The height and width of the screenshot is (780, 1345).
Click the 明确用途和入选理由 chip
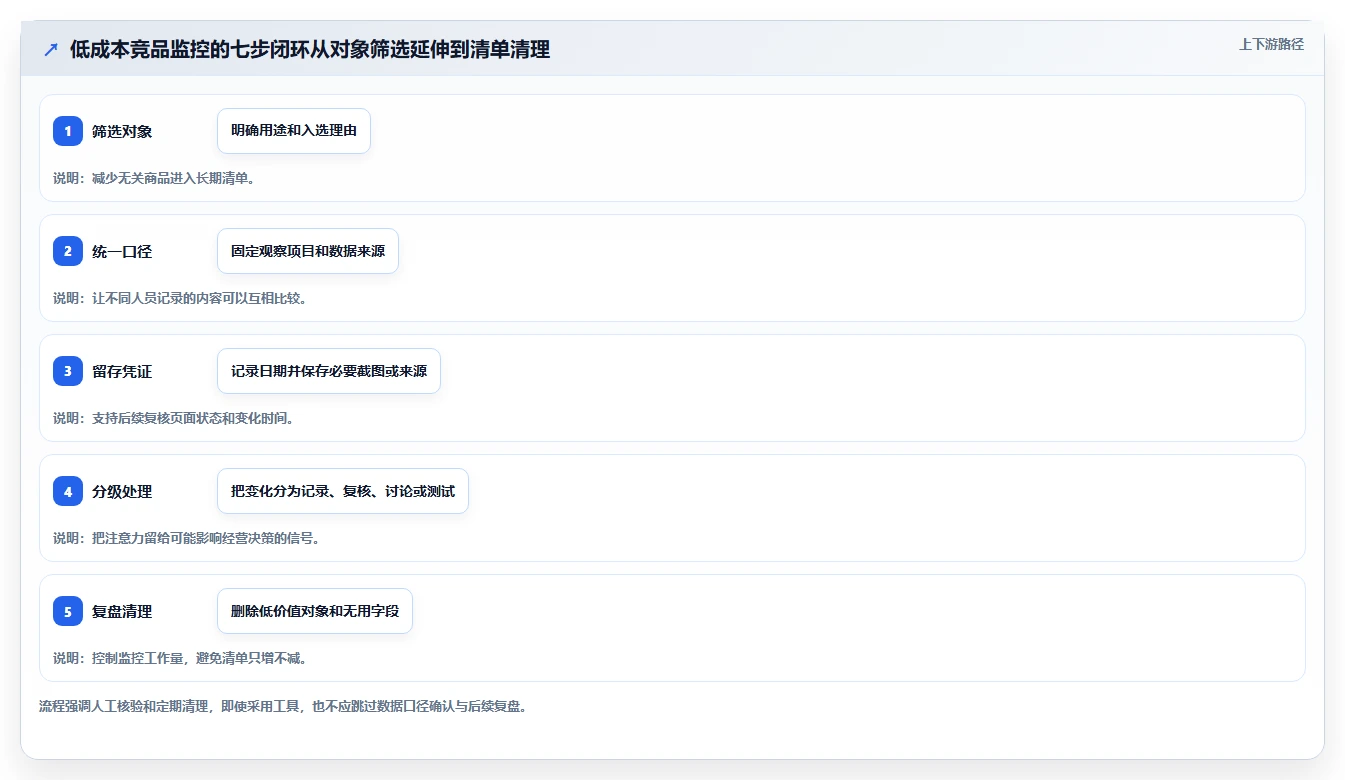coord(294,131)
